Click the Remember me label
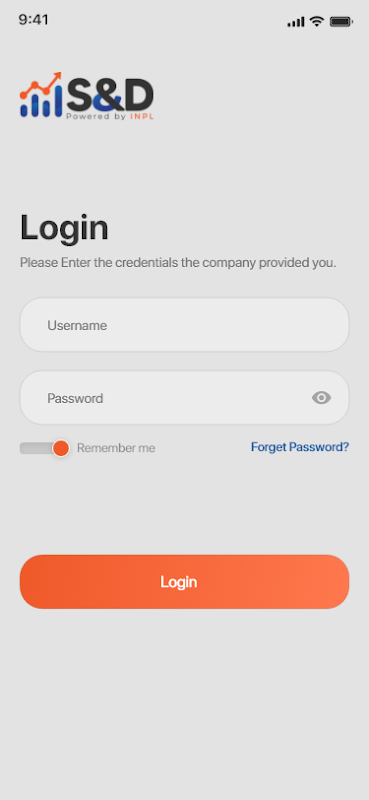Screen dimensions: 369x800 click(x=116, y=448)
